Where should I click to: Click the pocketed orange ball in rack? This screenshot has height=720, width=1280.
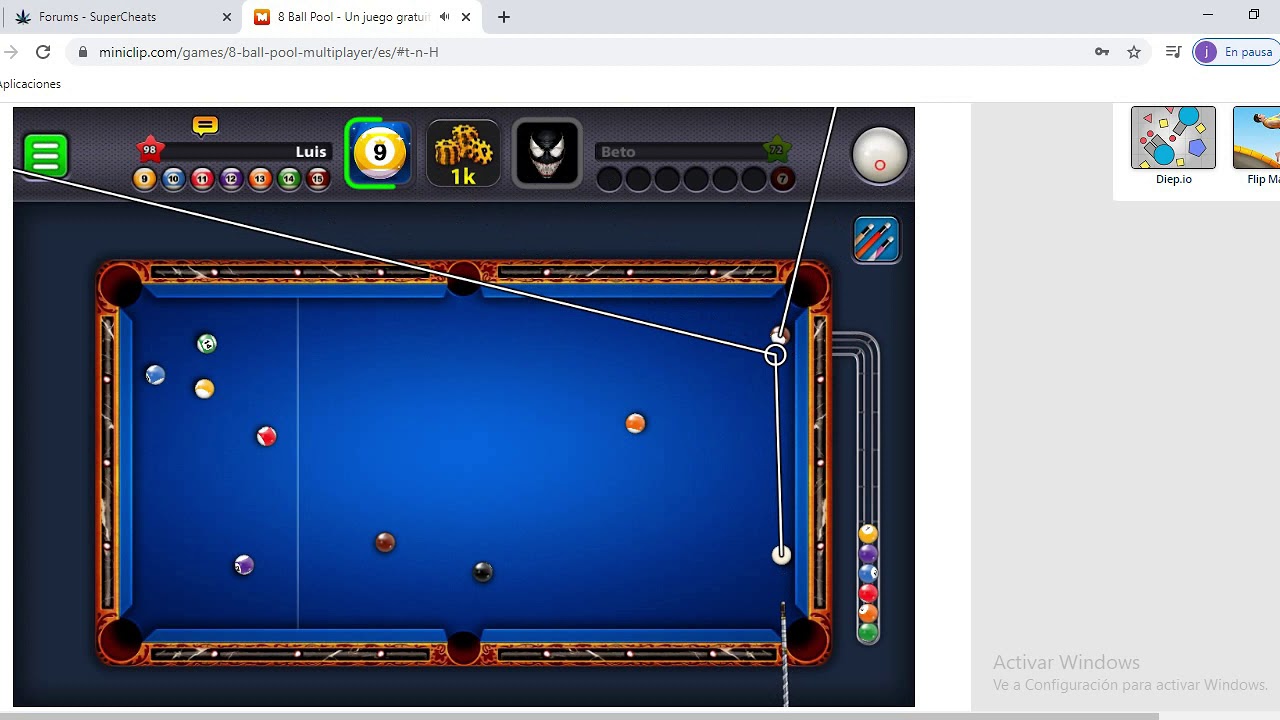(868, 613)
